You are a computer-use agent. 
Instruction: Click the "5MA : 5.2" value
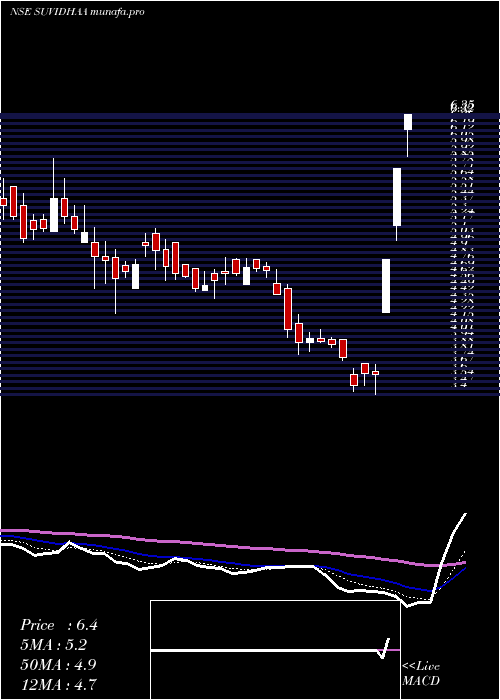(x=54, y=645)
